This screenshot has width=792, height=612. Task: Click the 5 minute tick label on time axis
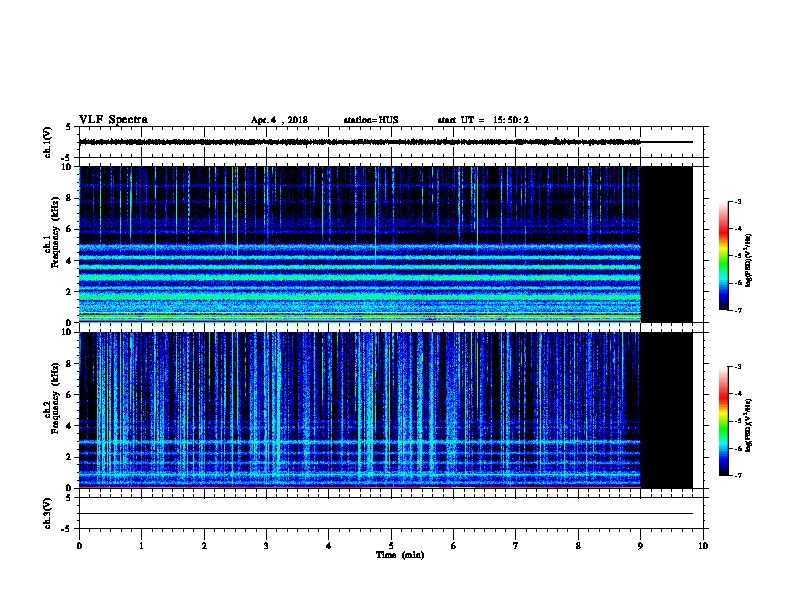point(391,546)
